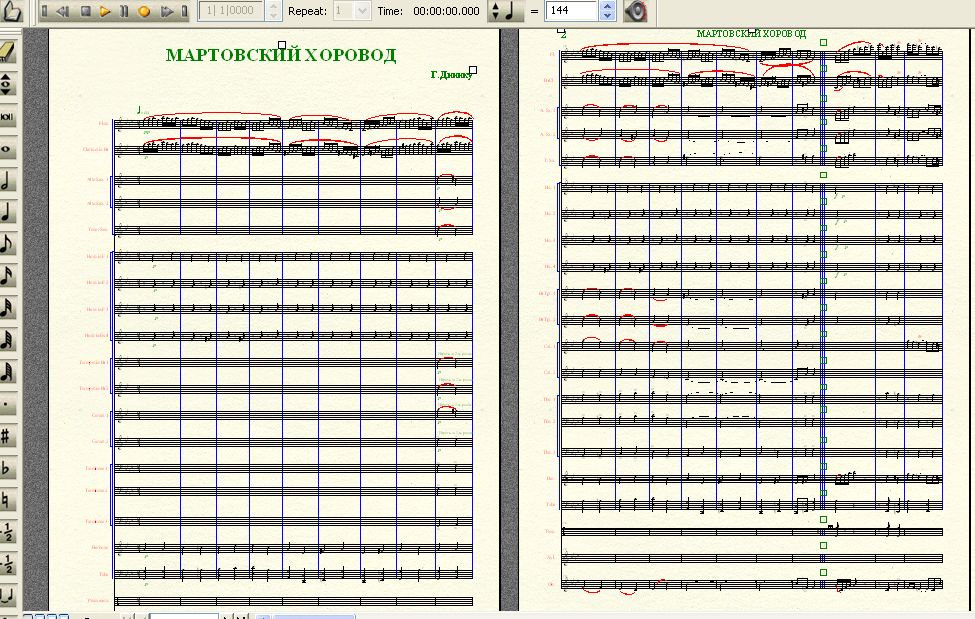Click the rewind-to-beginning playback button
Viewport: 975px width, 619px height.
click(x=44, y=11)
